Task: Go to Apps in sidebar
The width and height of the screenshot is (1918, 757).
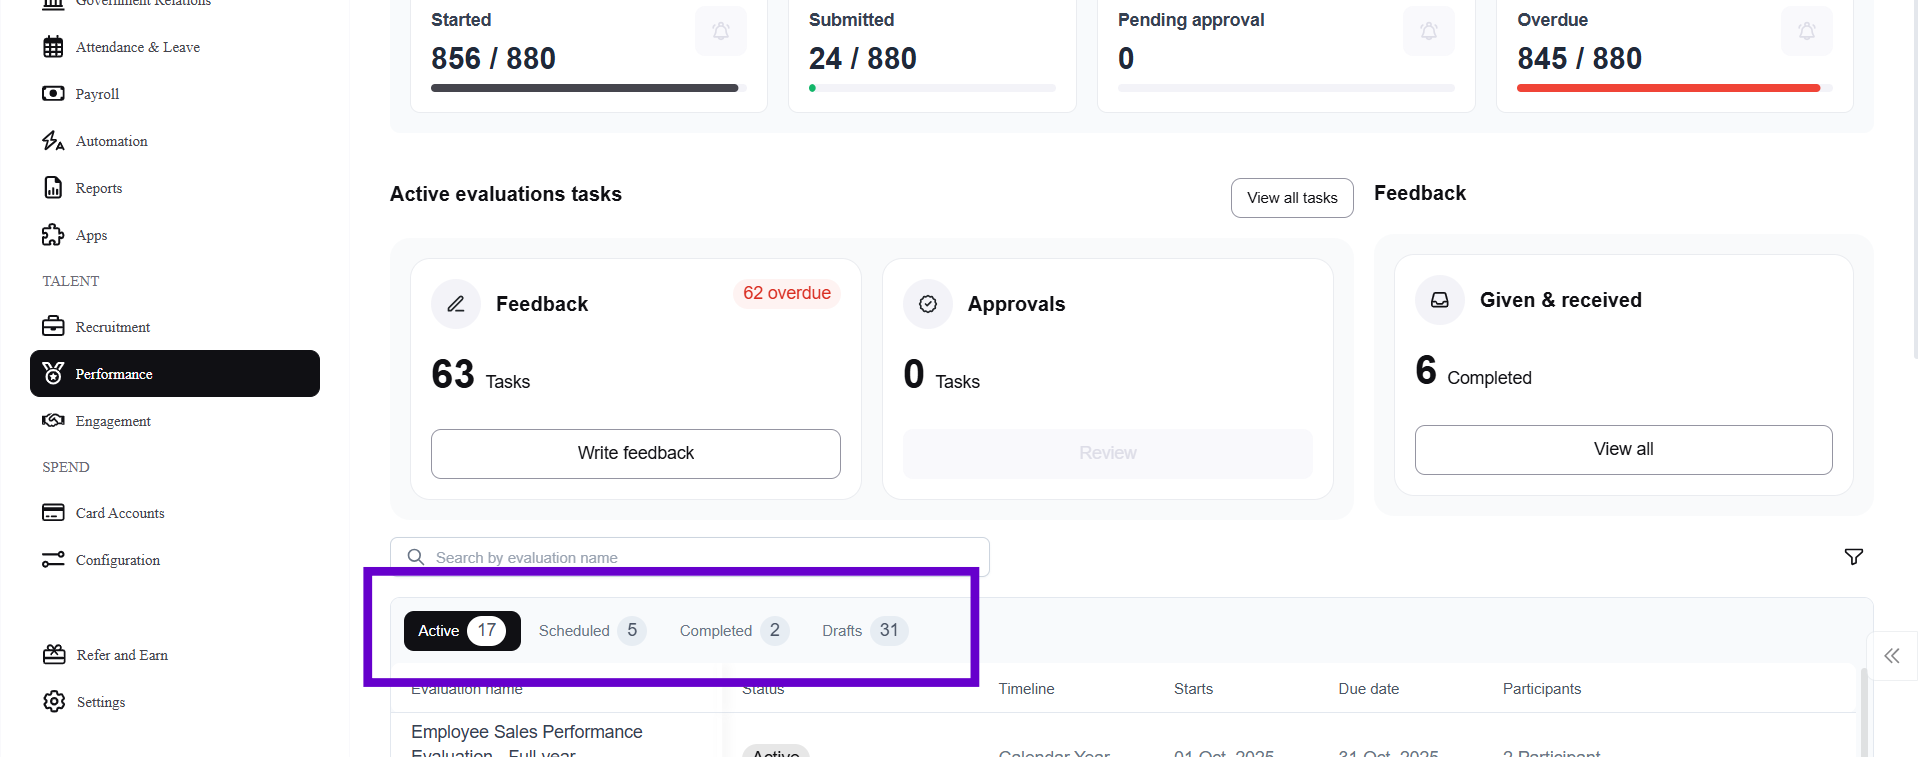Action: point(91,235)
